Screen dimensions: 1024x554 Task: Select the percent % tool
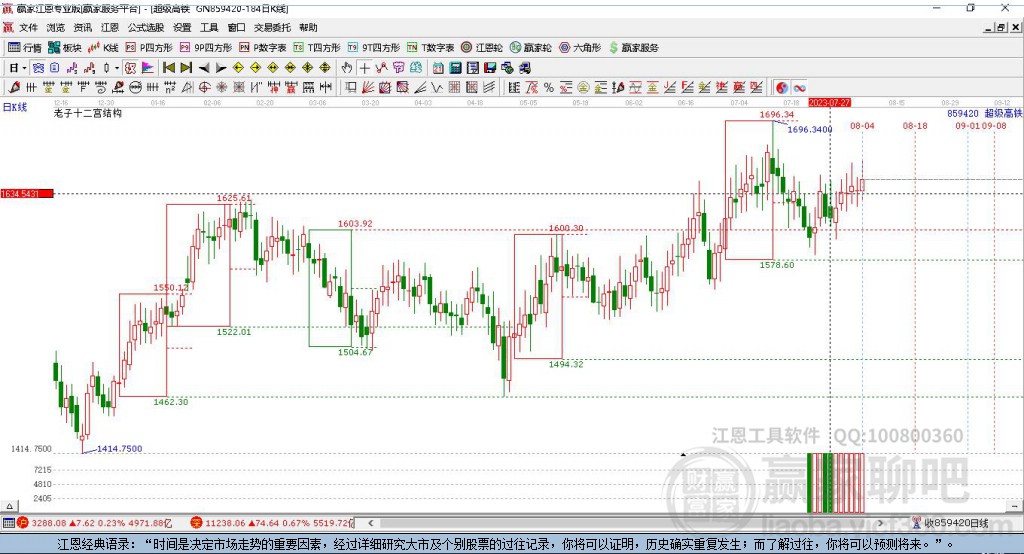coord(549,88)
